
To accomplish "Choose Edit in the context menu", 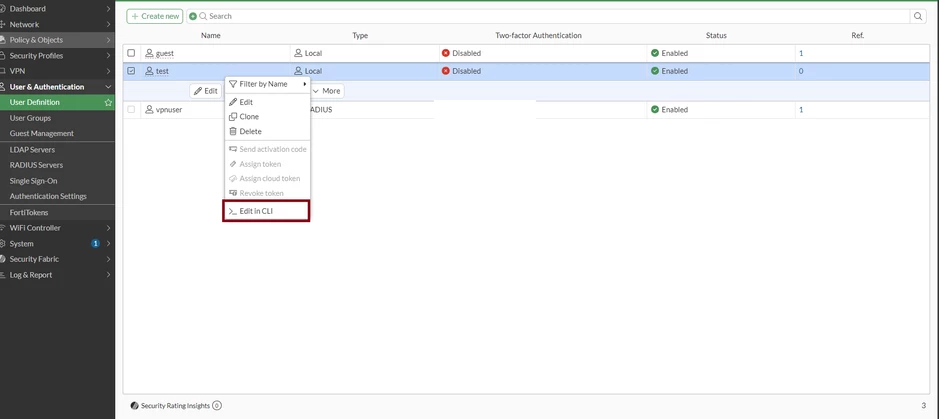I will (267, 102).
